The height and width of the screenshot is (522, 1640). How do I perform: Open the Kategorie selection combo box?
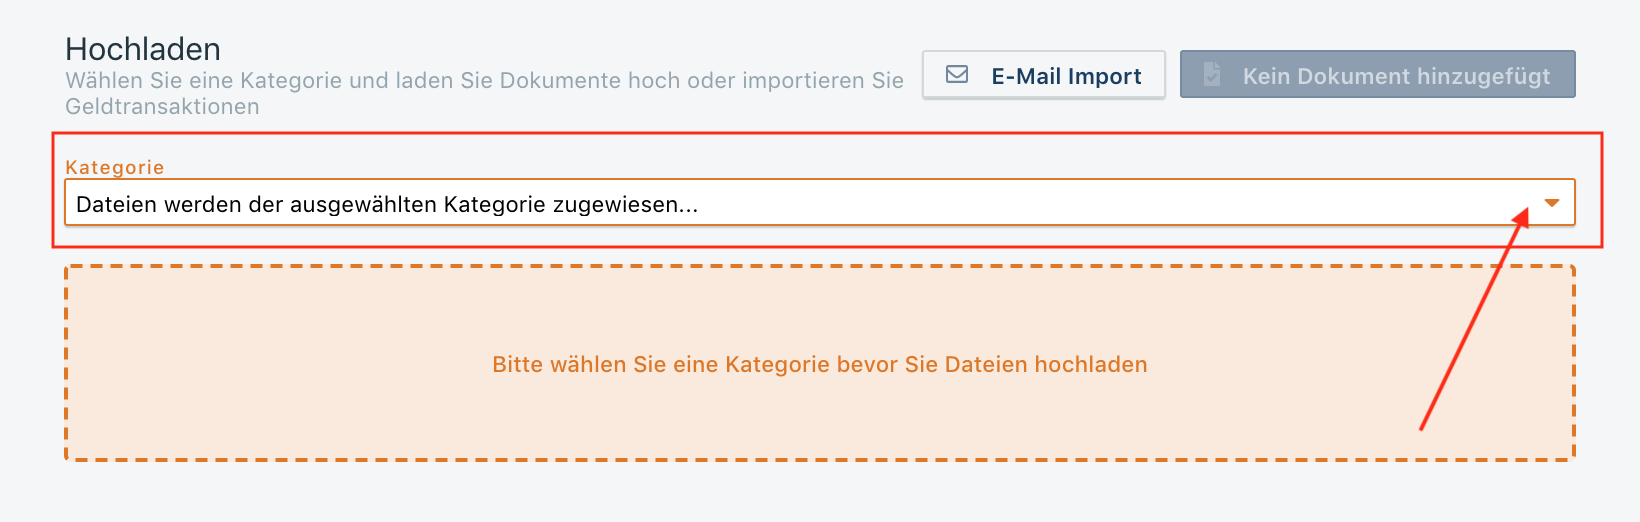[x=819, y=203]
